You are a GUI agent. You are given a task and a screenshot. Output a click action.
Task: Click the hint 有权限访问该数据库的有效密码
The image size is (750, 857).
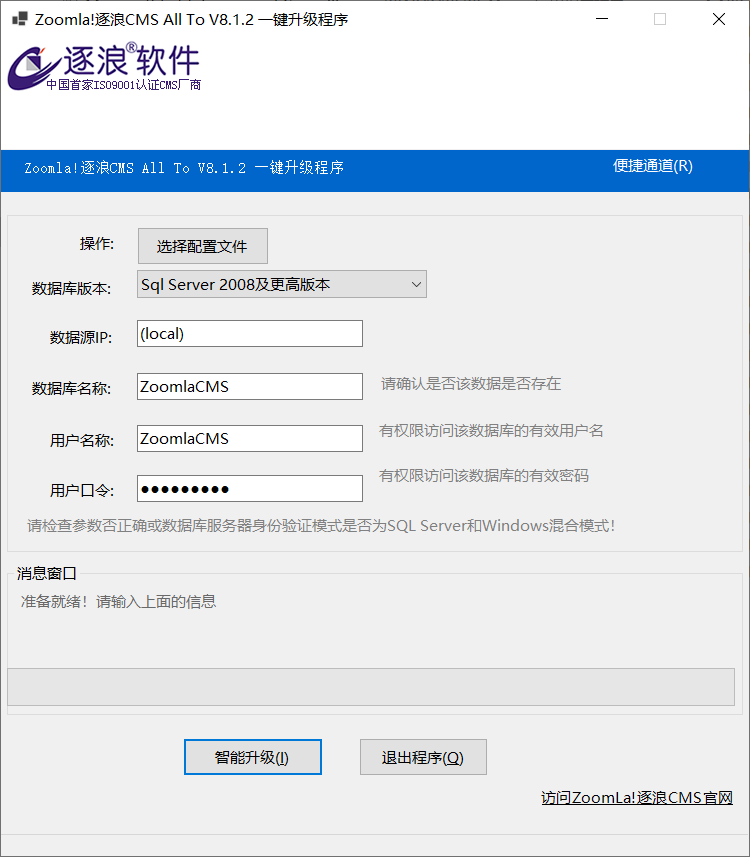[x=484, y=476]
